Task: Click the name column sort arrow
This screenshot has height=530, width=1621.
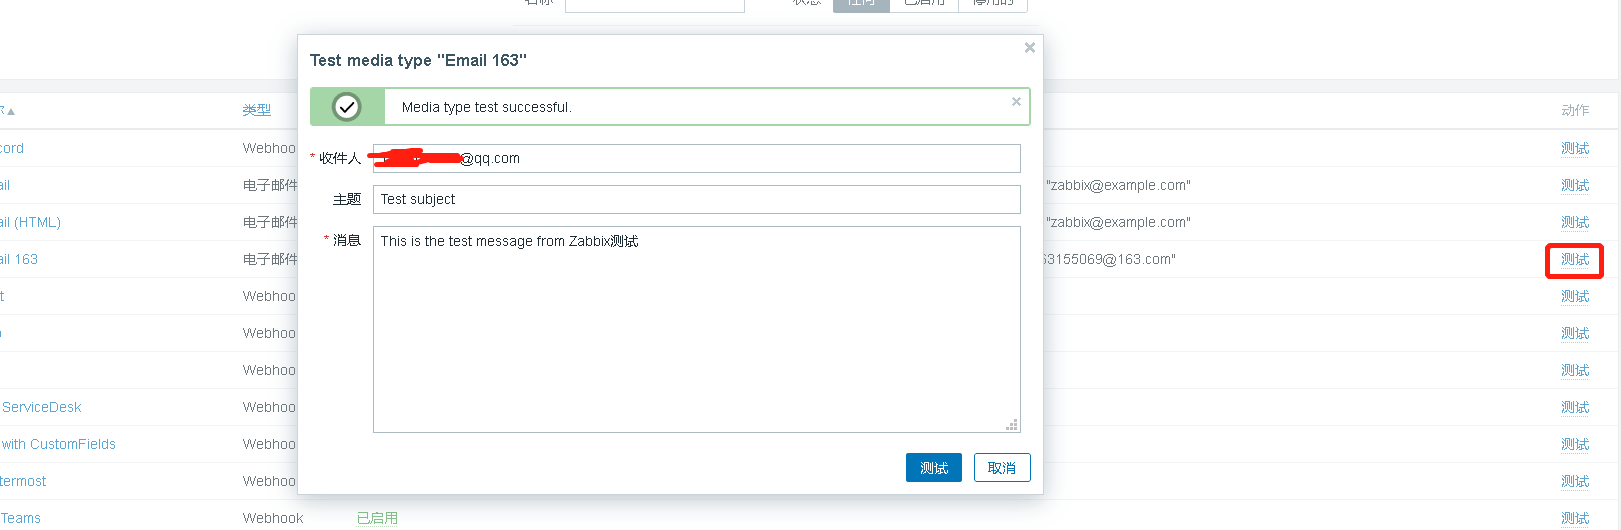Action: 10,111
